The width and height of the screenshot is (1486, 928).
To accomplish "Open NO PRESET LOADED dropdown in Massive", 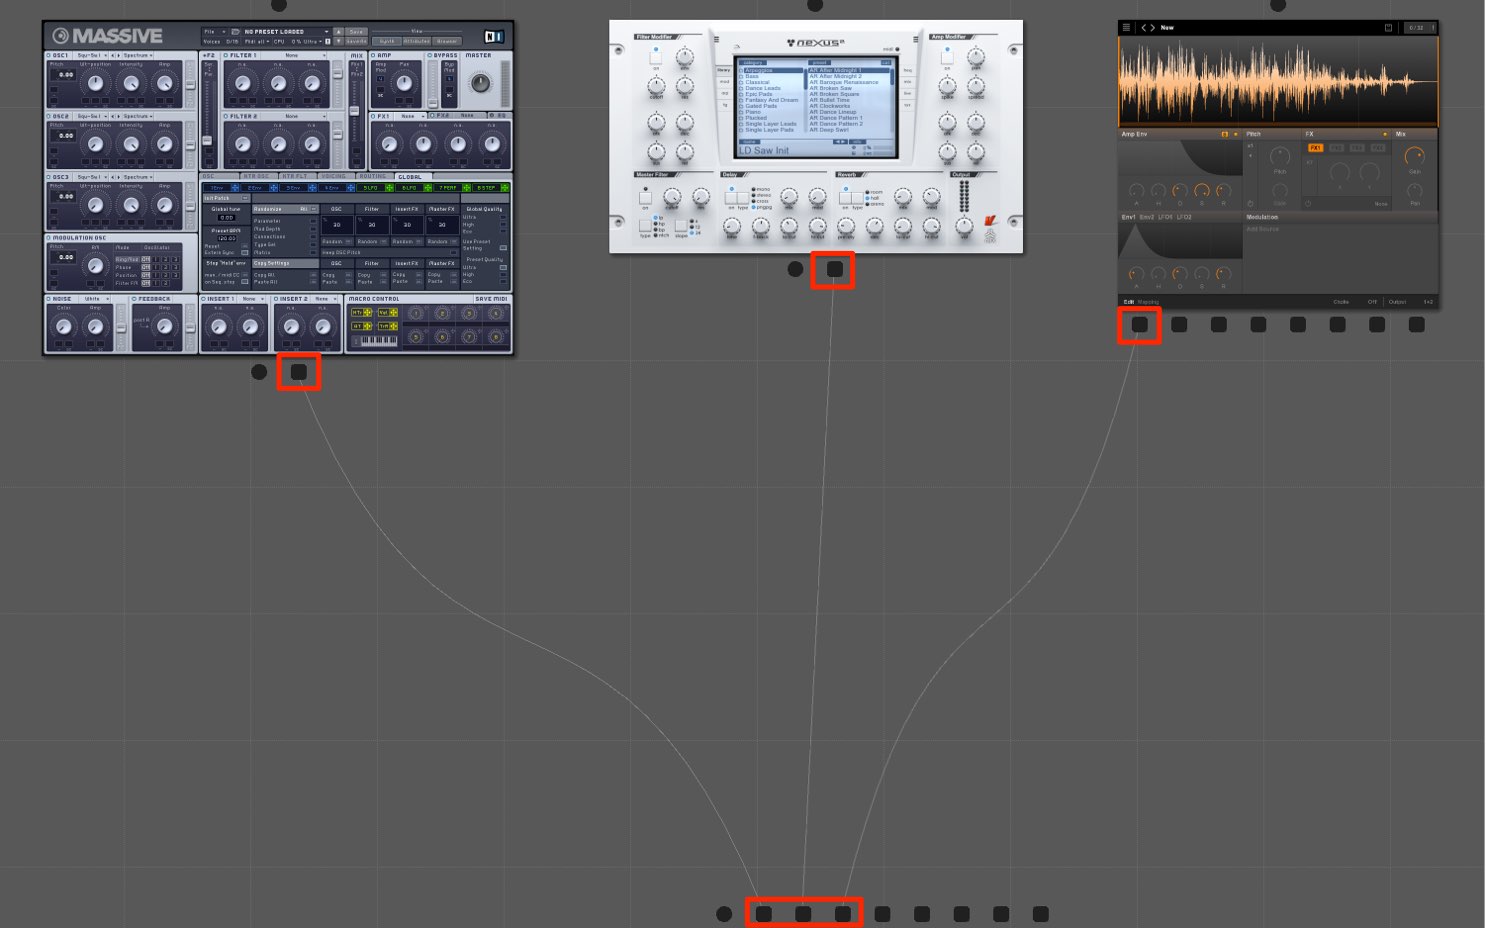I will pos(286,32).
